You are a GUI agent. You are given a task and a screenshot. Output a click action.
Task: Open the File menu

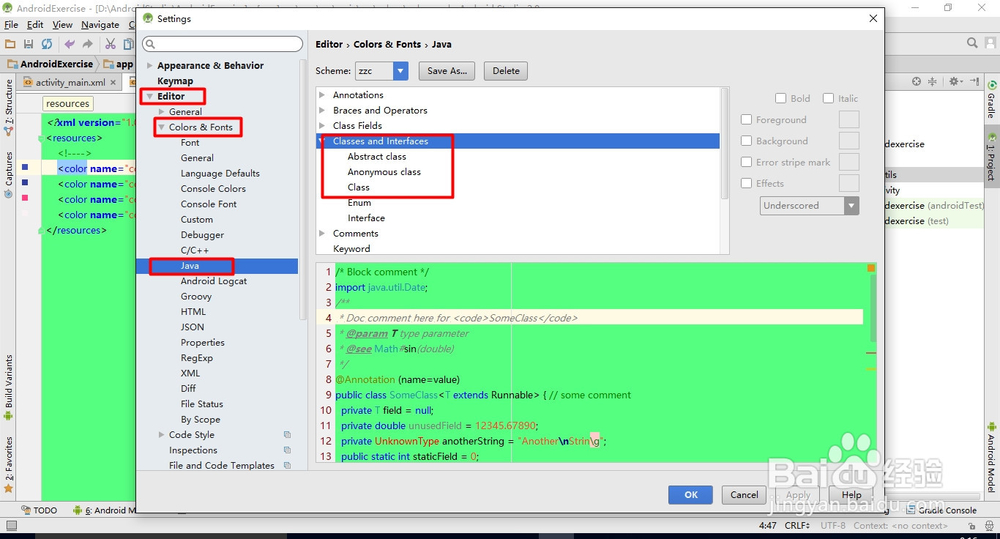point(11,25)
